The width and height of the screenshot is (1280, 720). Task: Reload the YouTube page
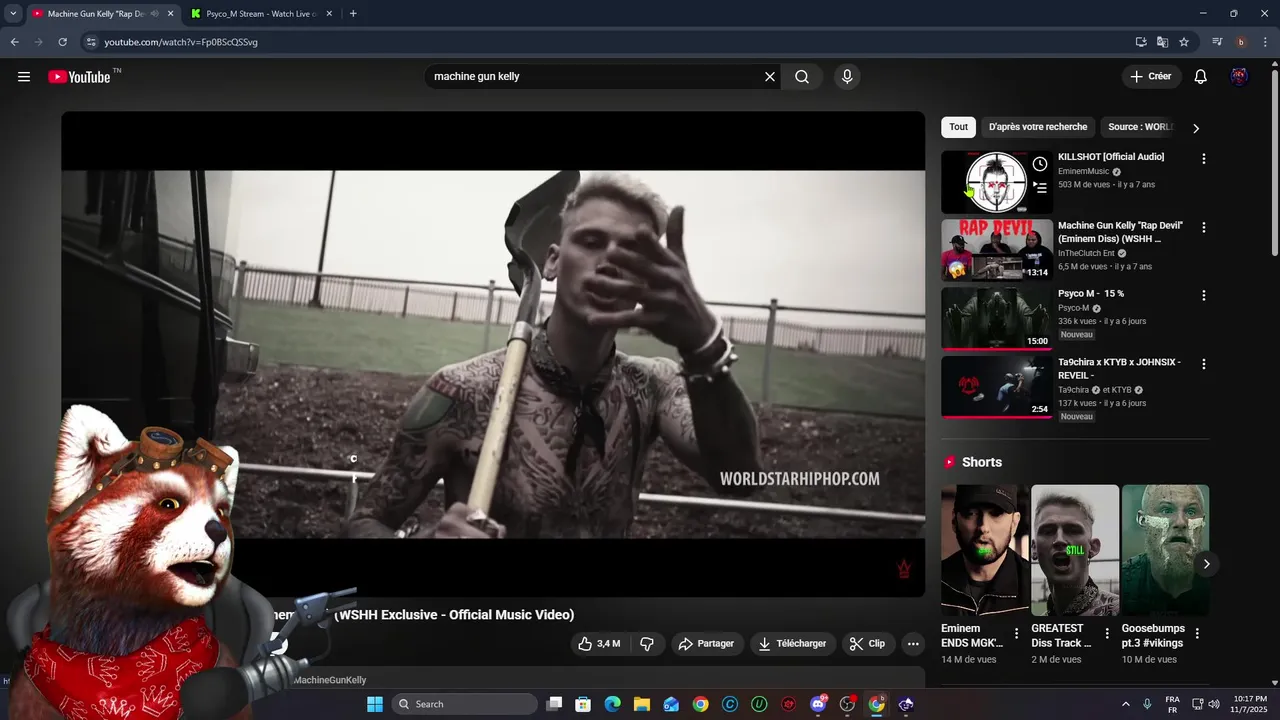click(62, 42)
